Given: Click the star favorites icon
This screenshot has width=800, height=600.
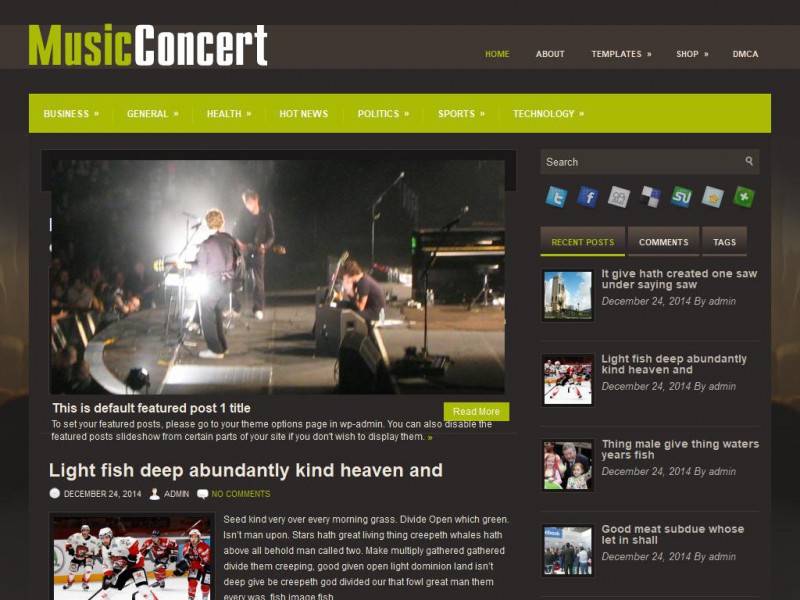Looking at the screenshot, I should (x=712, y=197).
